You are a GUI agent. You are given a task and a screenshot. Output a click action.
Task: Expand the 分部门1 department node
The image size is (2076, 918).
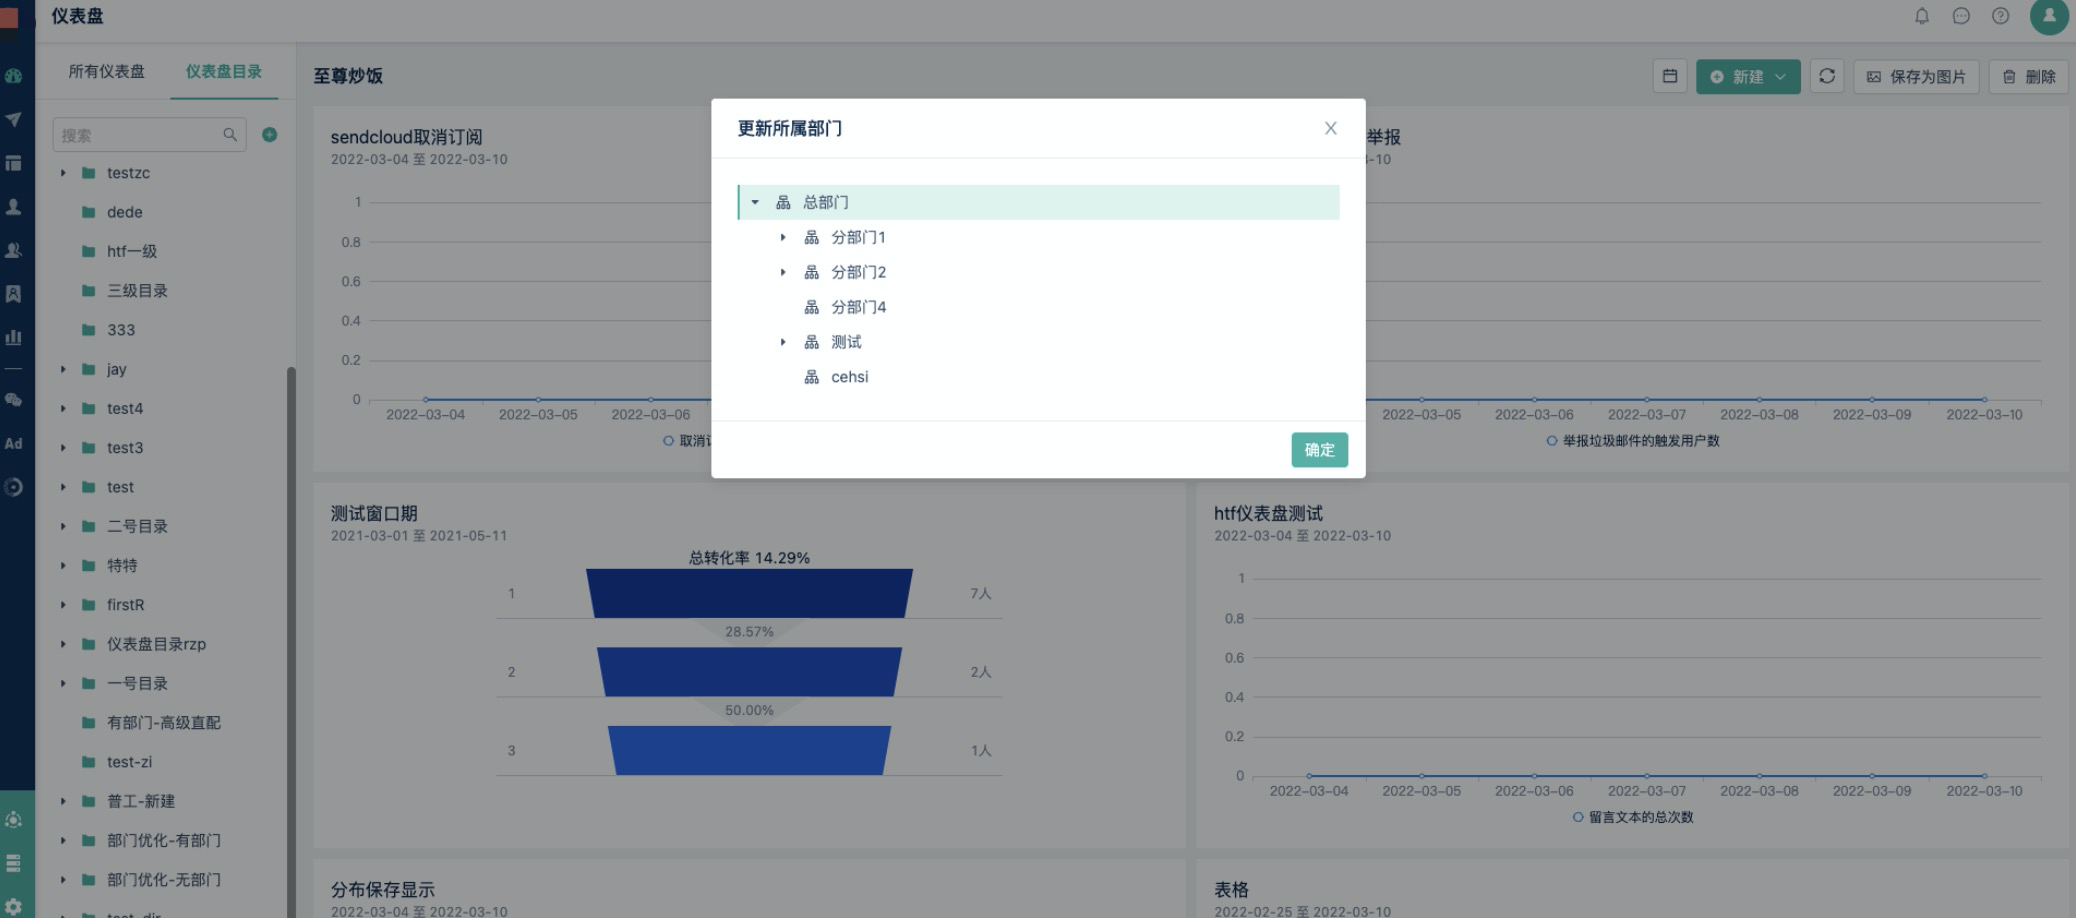[783, 237]
